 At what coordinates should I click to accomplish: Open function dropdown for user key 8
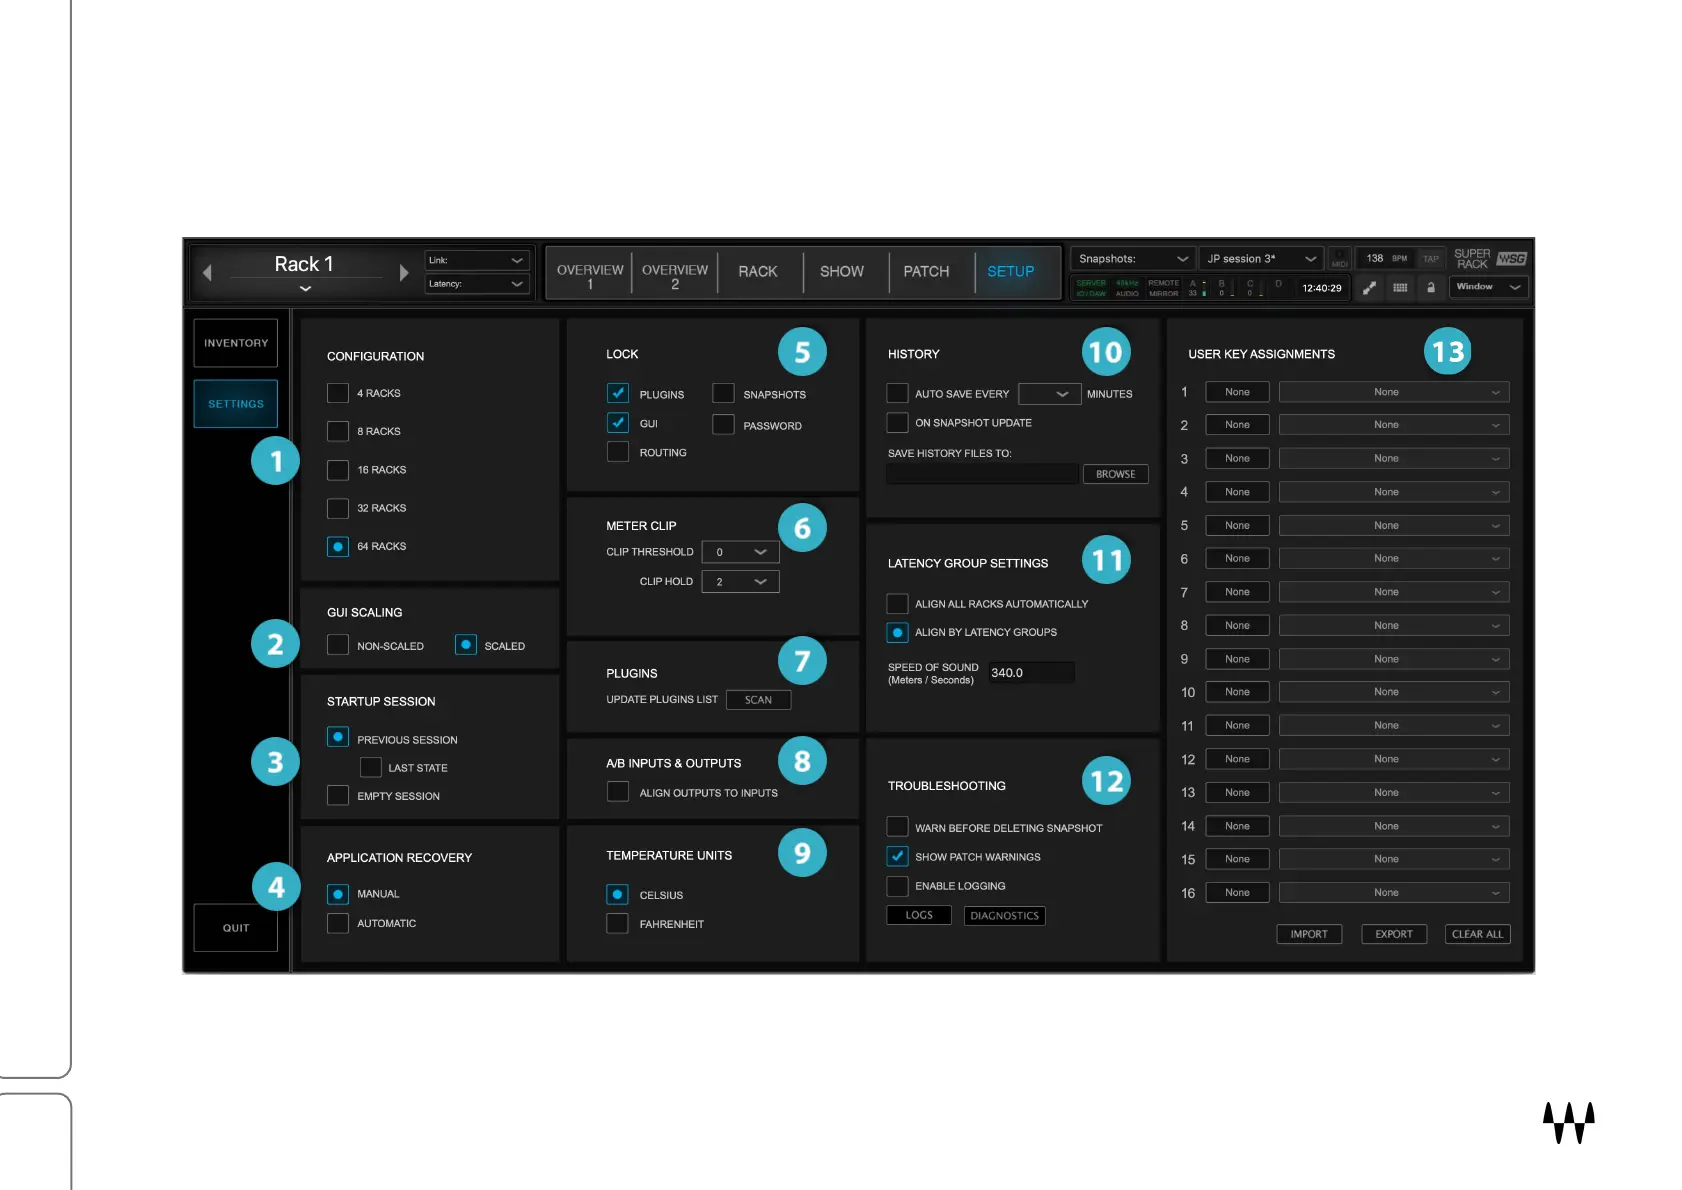[1394, 625]
